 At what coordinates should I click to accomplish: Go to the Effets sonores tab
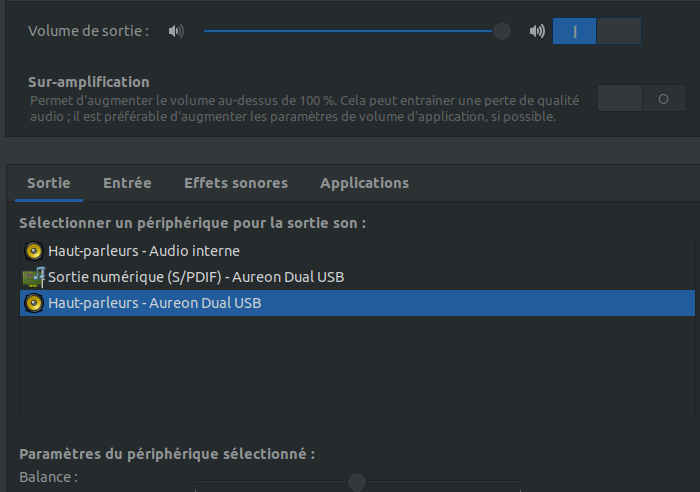click(x=236, y=183)
